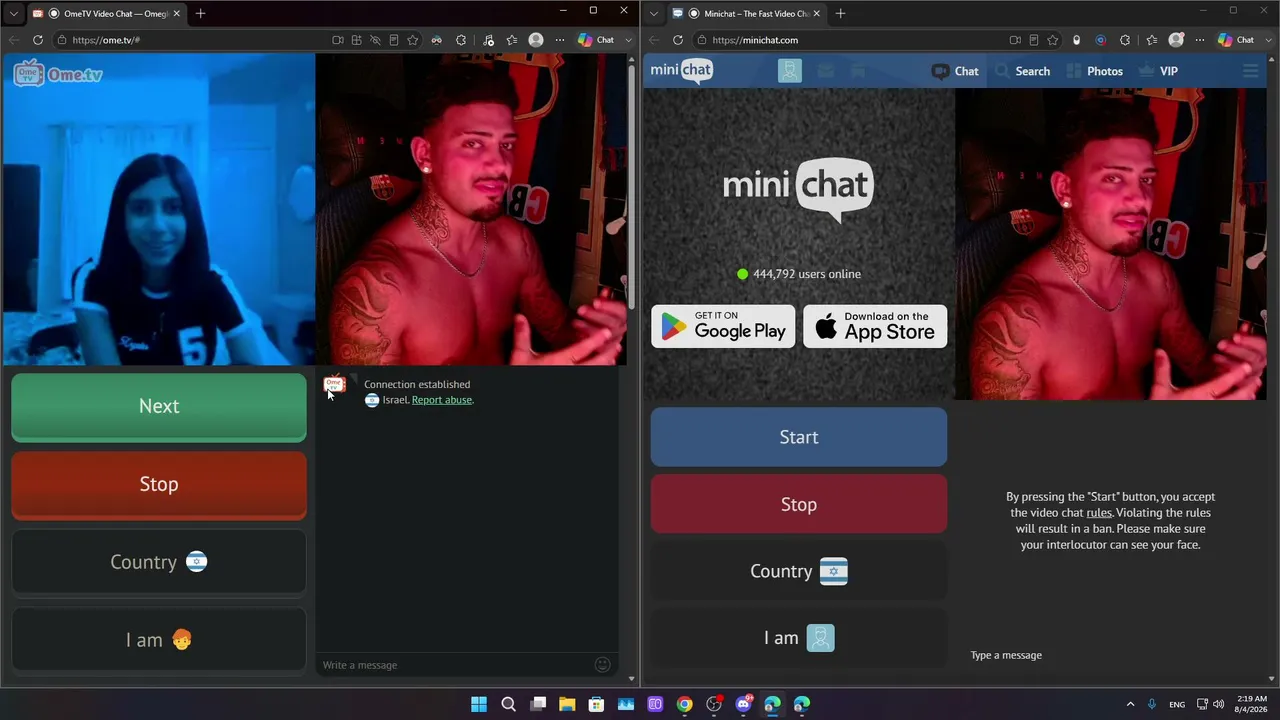This screenshot has height=720, width=1280.
Task: Open the Windows Start menu
Action: coord(479,704)
